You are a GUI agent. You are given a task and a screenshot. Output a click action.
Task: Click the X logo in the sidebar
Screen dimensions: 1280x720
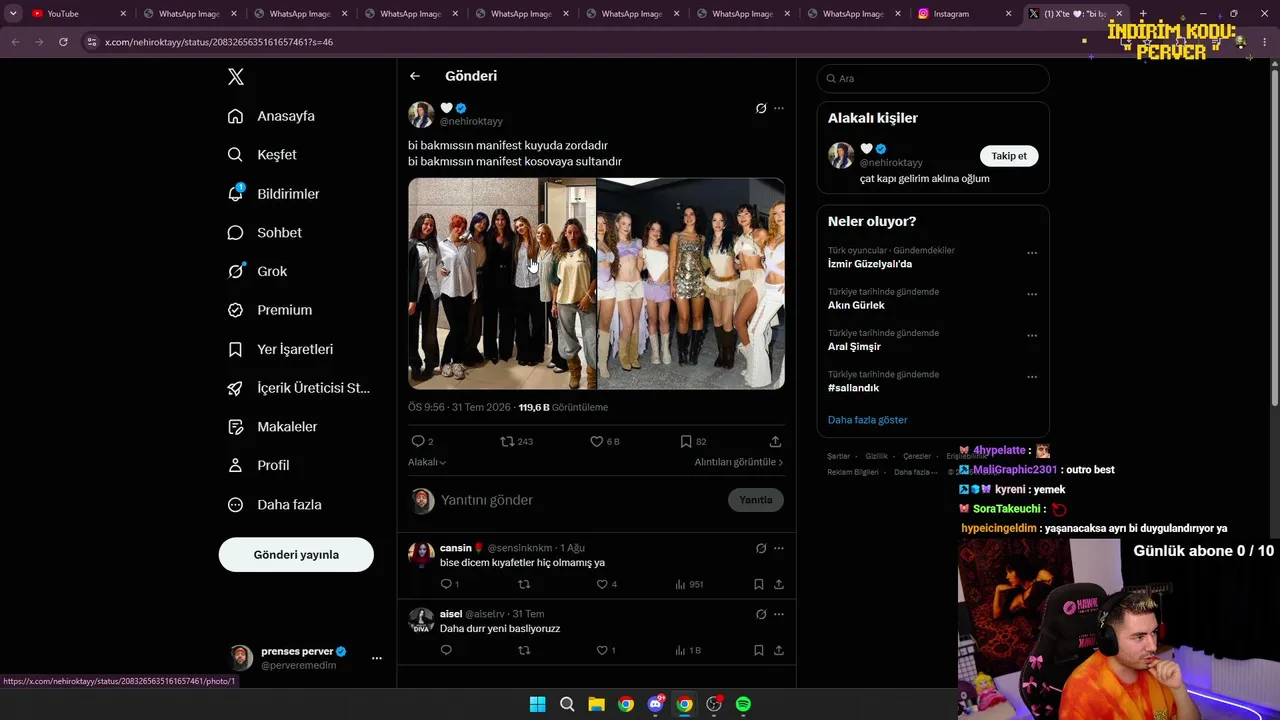coord(236,77)
